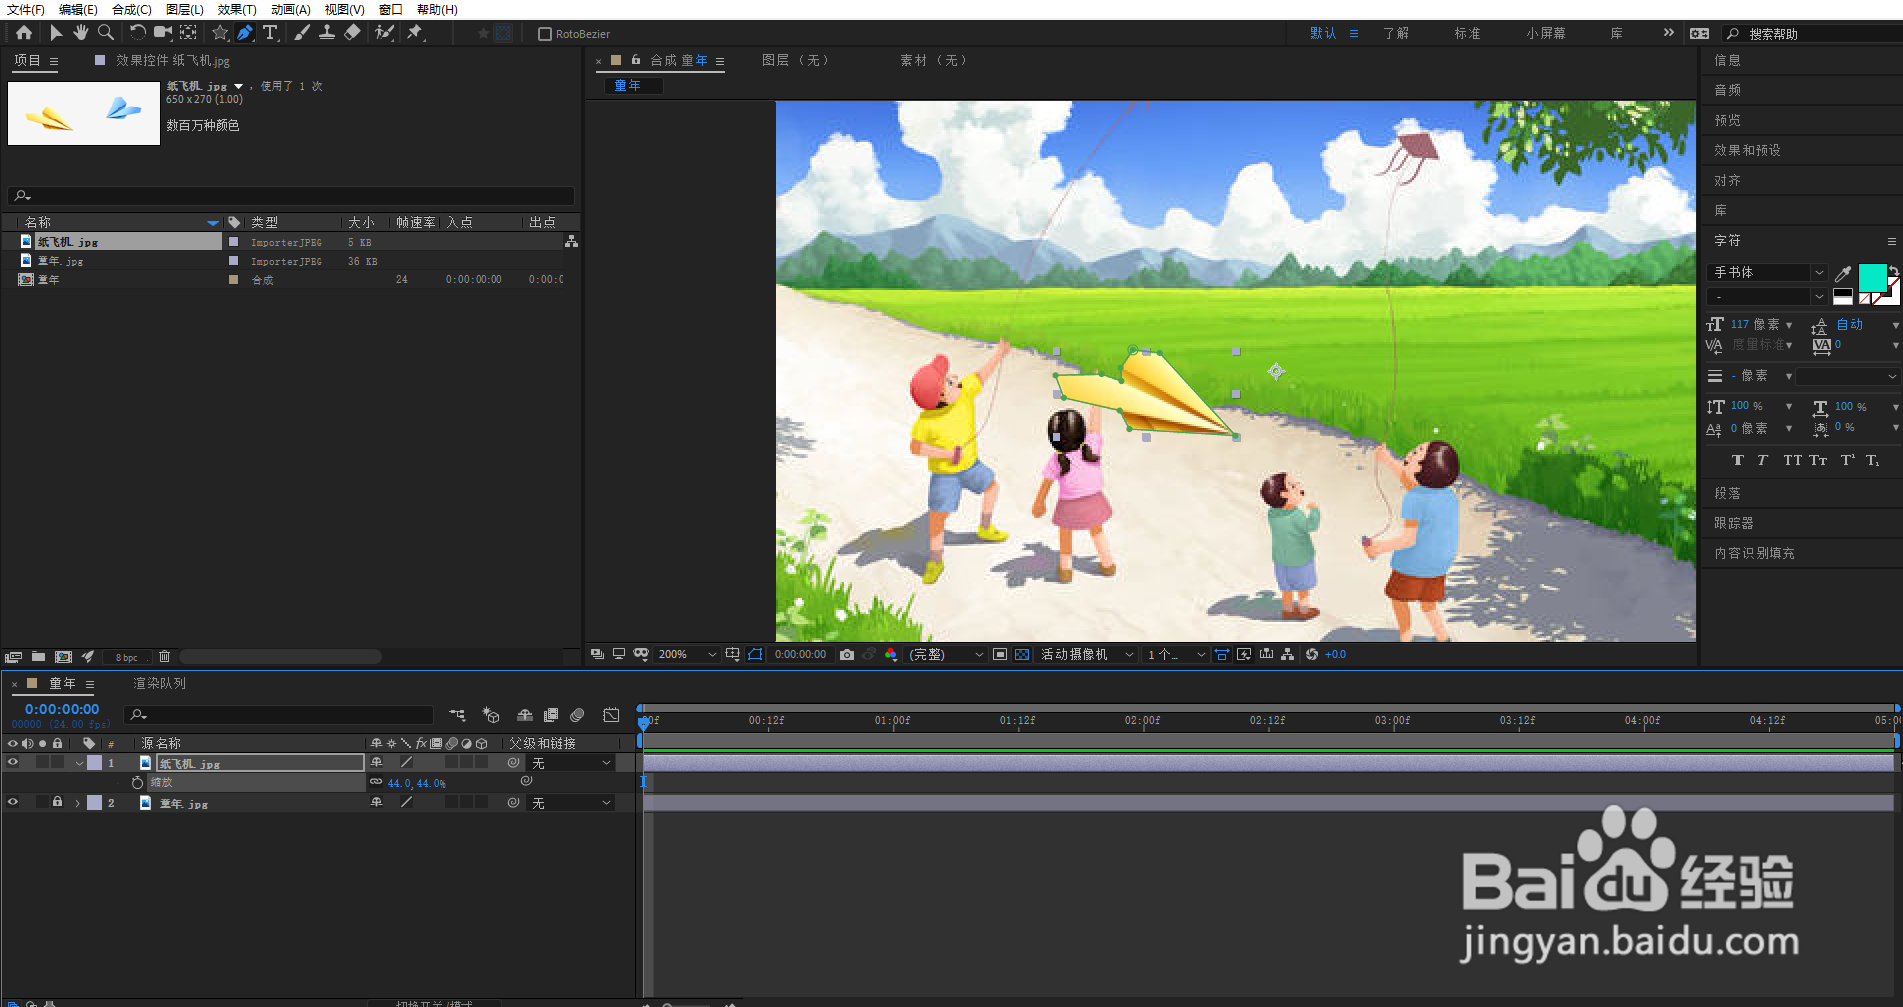This screenshot has width=1903, height=1007.
Task: Click the Home icon in the toolbar
Action: tap(24, 33)
